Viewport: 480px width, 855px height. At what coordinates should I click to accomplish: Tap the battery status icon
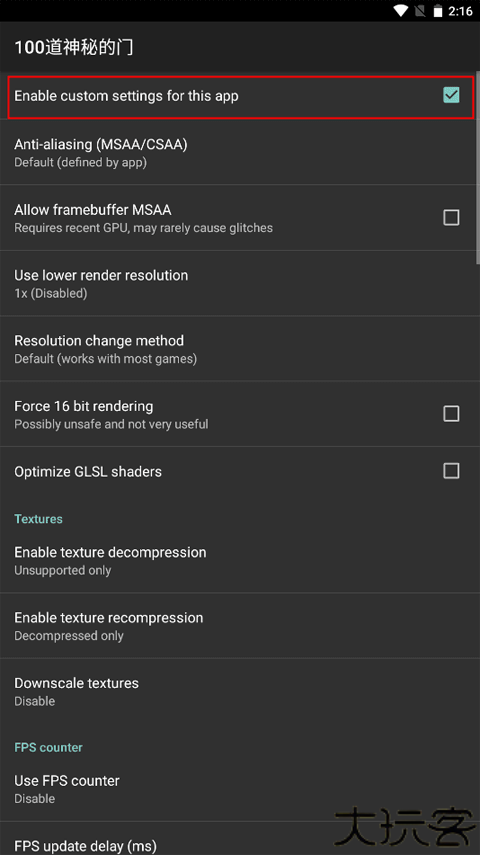[437, 11]
